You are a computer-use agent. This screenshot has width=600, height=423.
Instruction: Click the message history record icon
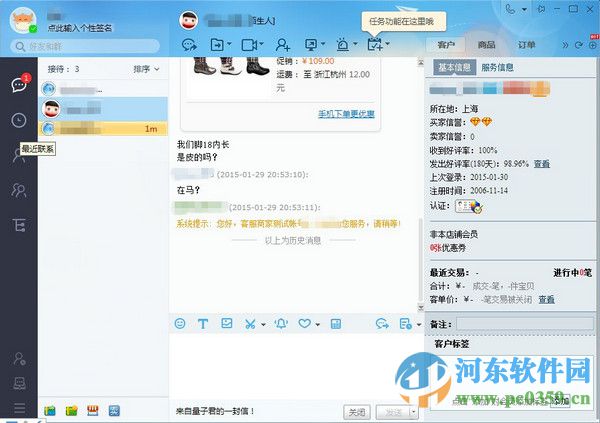(405, 324)
